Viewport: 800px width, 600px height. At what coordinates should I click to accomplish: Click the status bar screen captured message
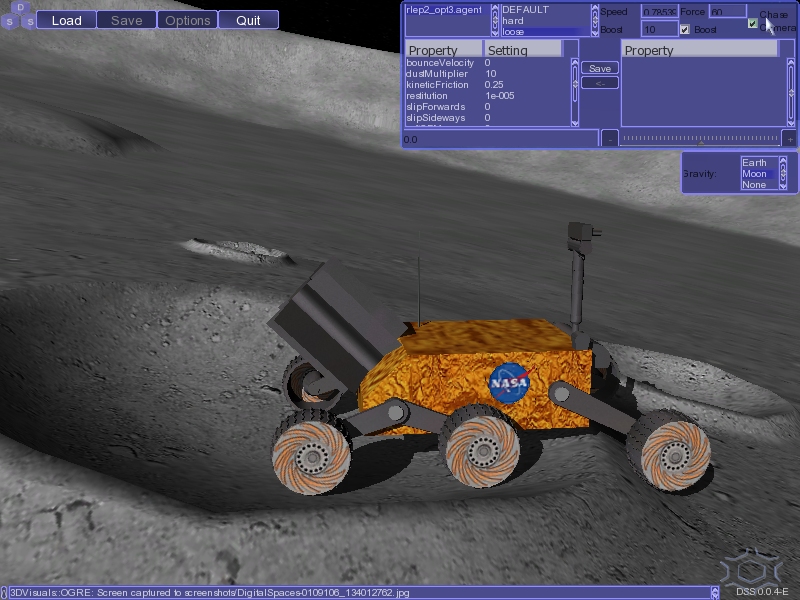pyautogui.click(x=210, y=592)
